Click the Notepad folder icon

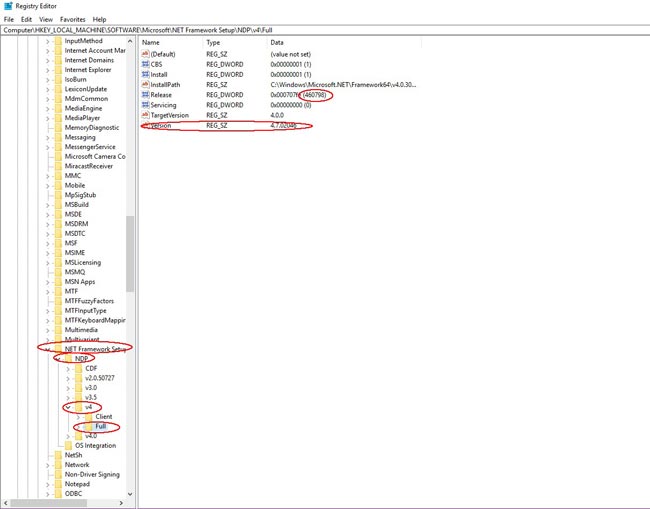coord(58,484)
